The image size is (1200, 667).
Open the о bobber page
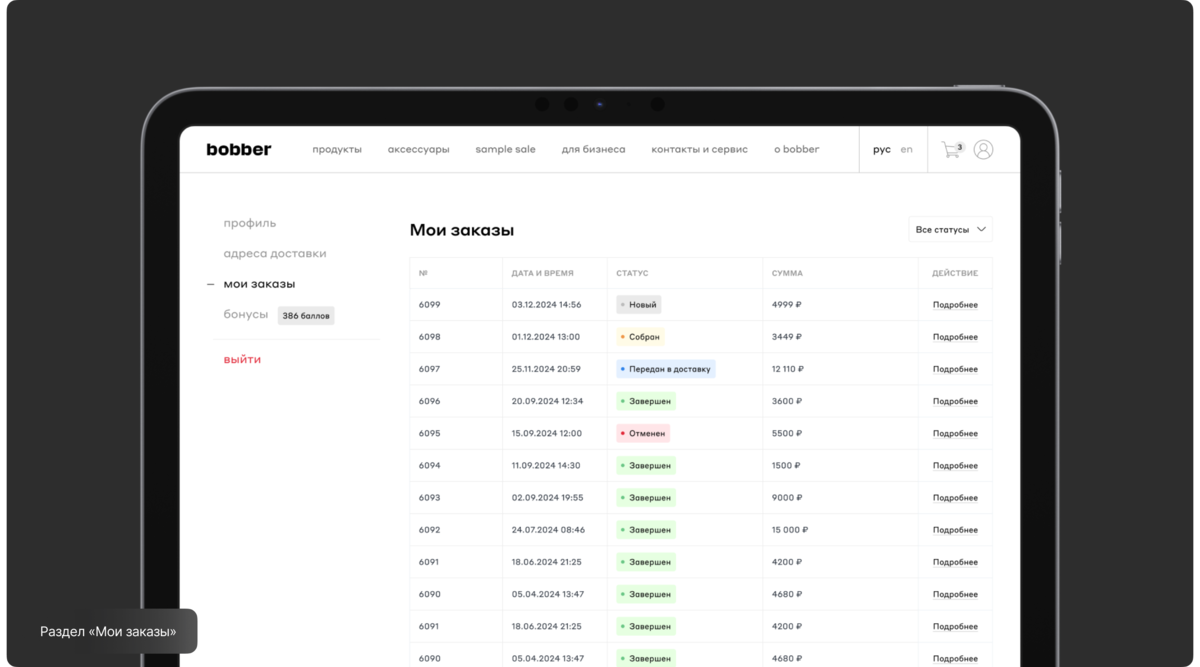point(796,150)
